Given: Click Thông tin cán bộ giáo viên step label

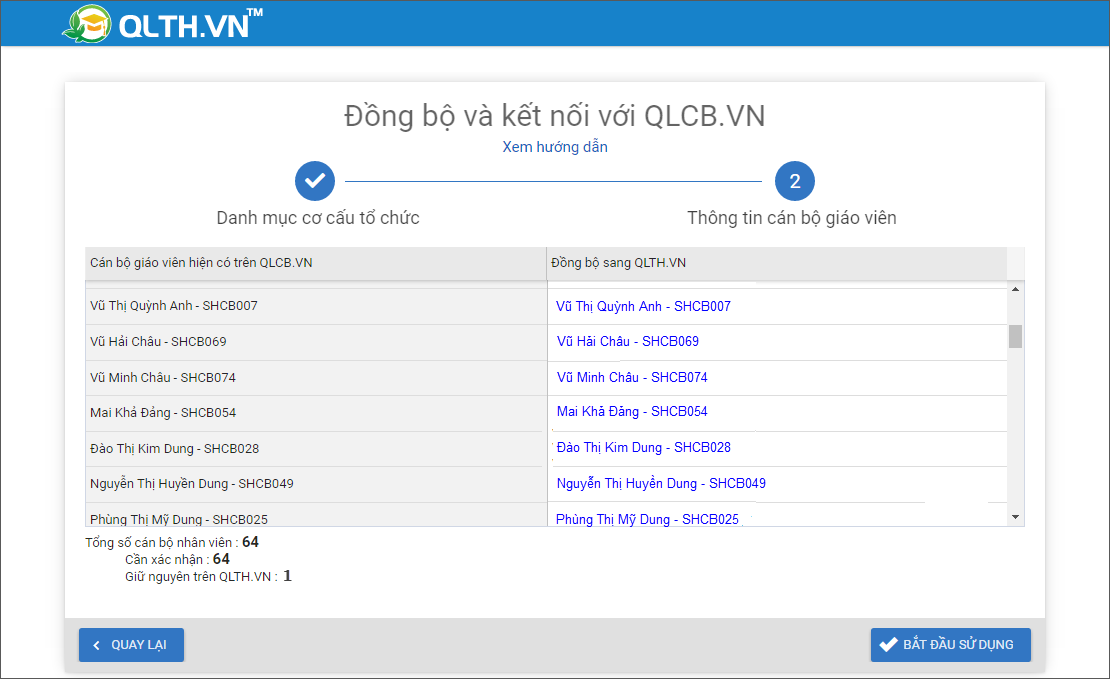Looking at the screenshot, I should coord(791,218).
